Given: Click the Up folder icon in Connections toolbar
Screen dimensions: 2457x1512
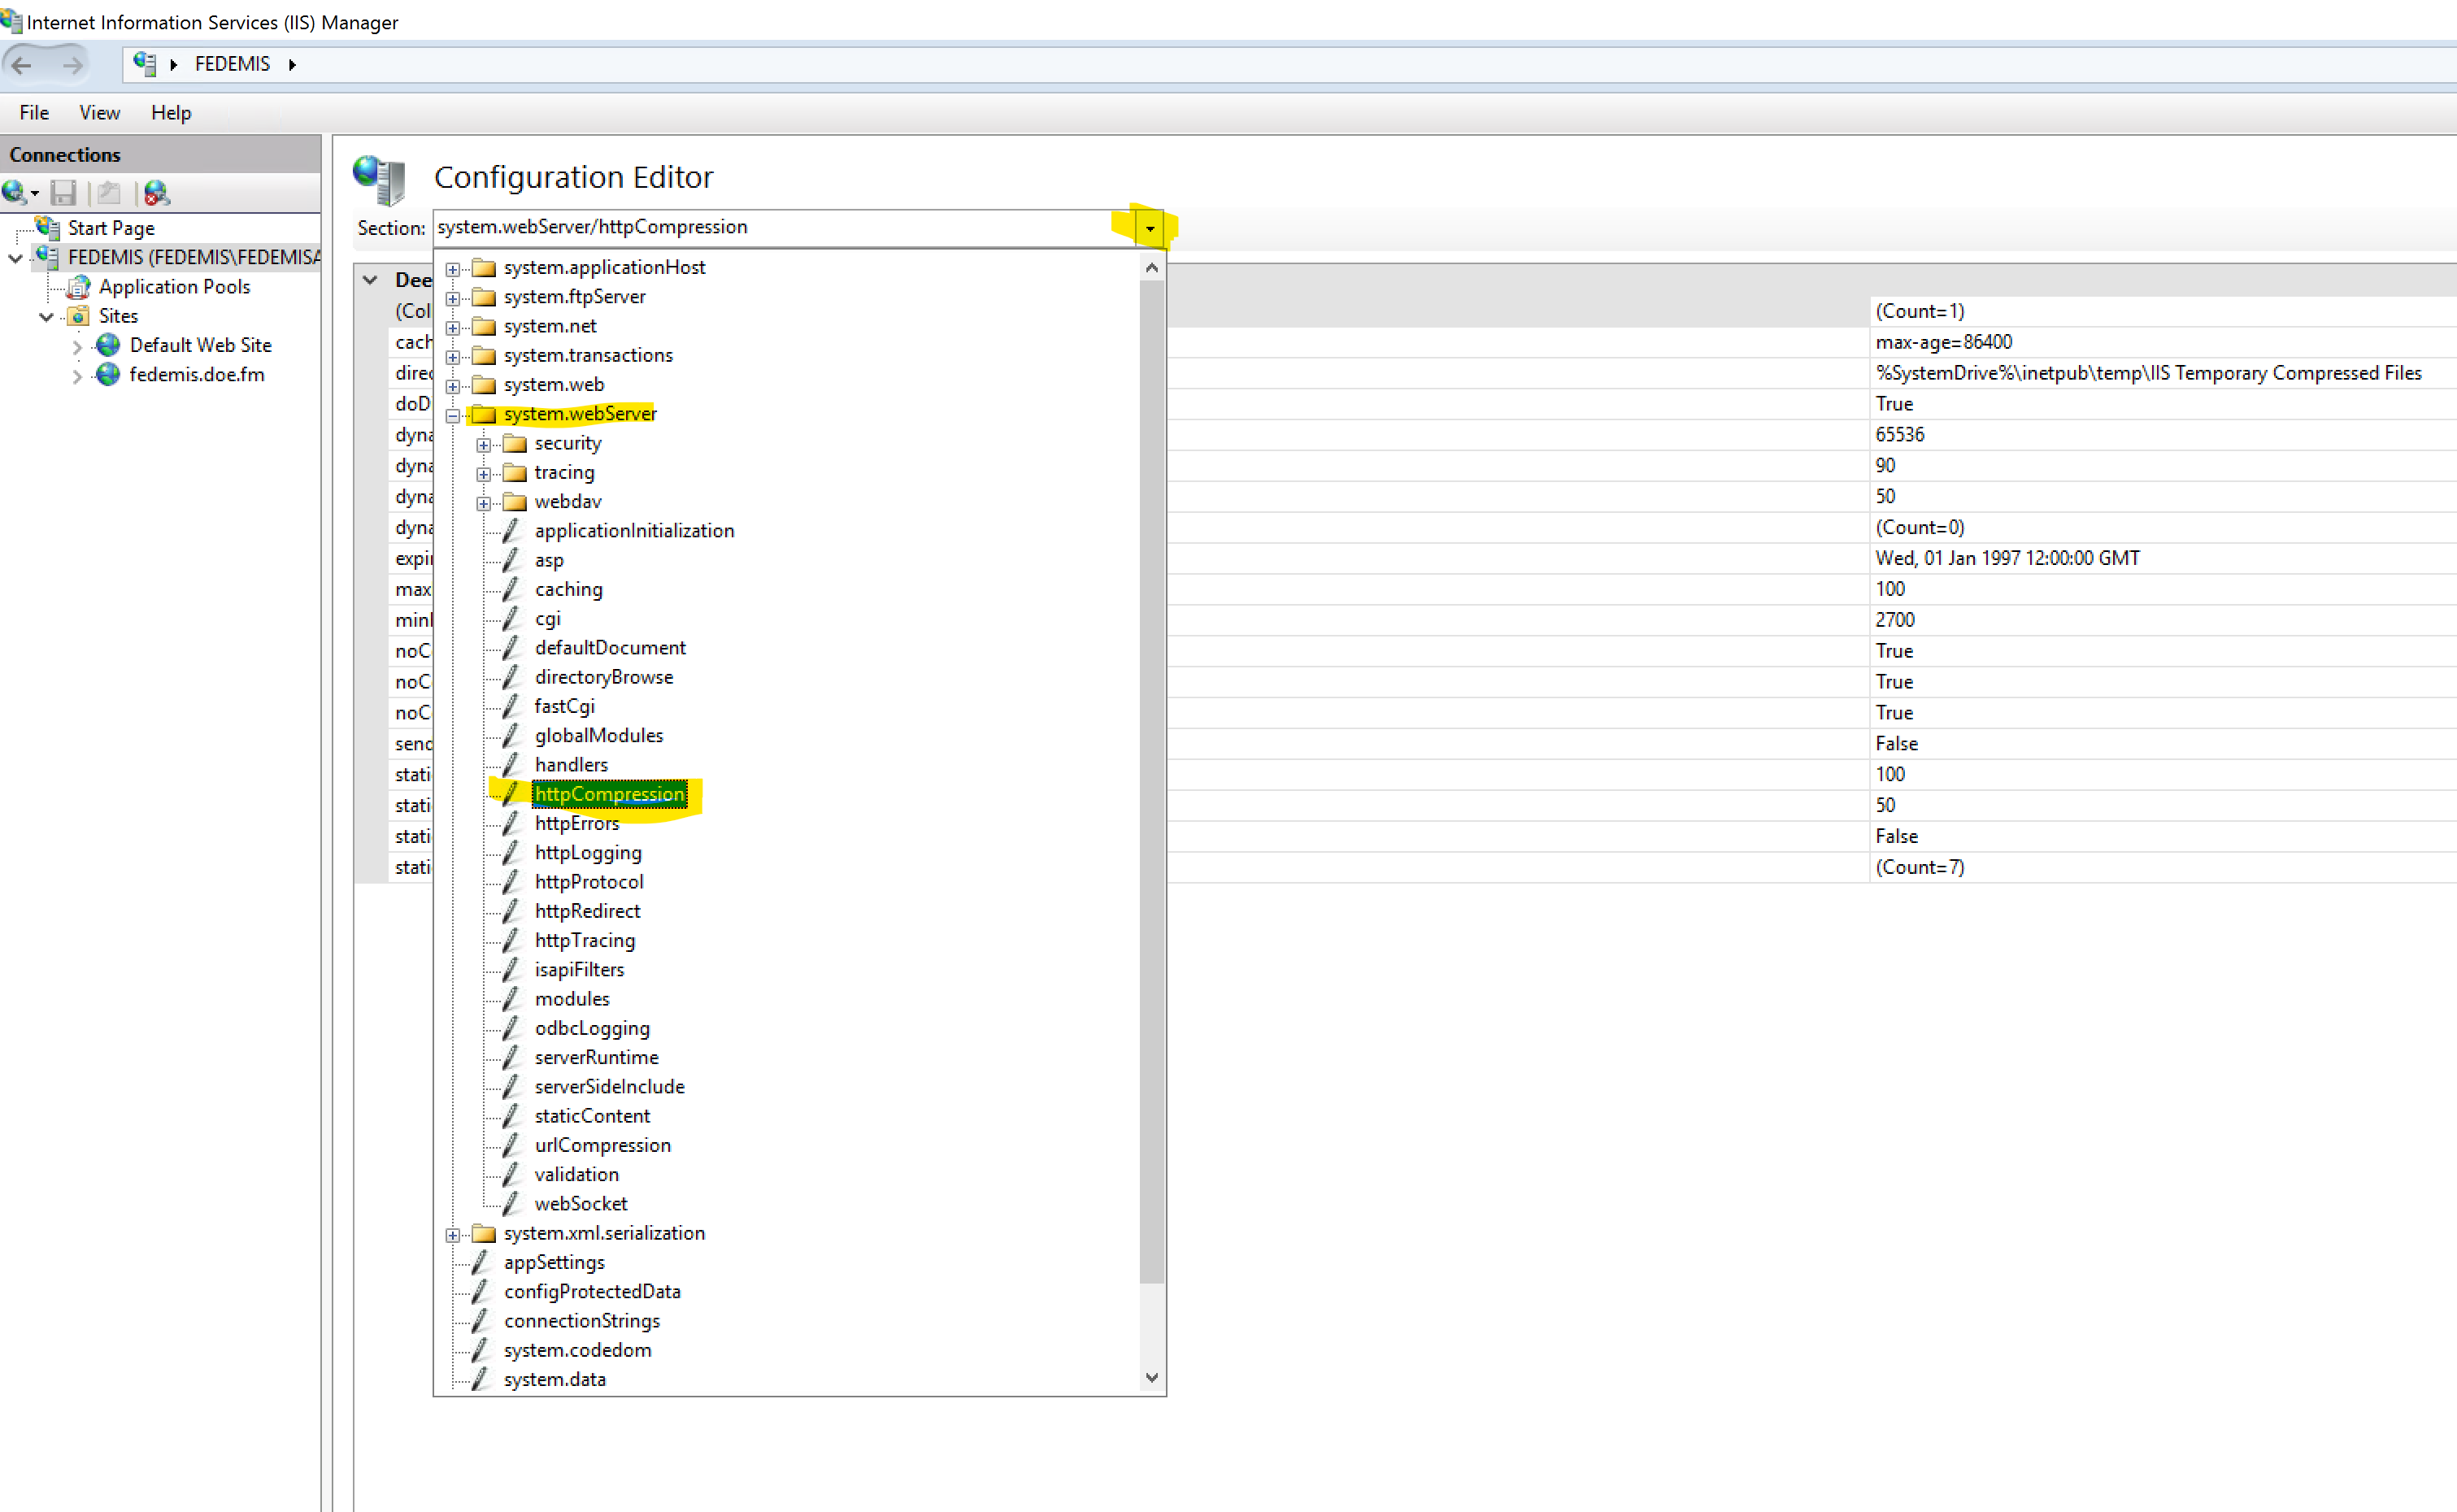Looking at the screenshot, I should 109,192.
